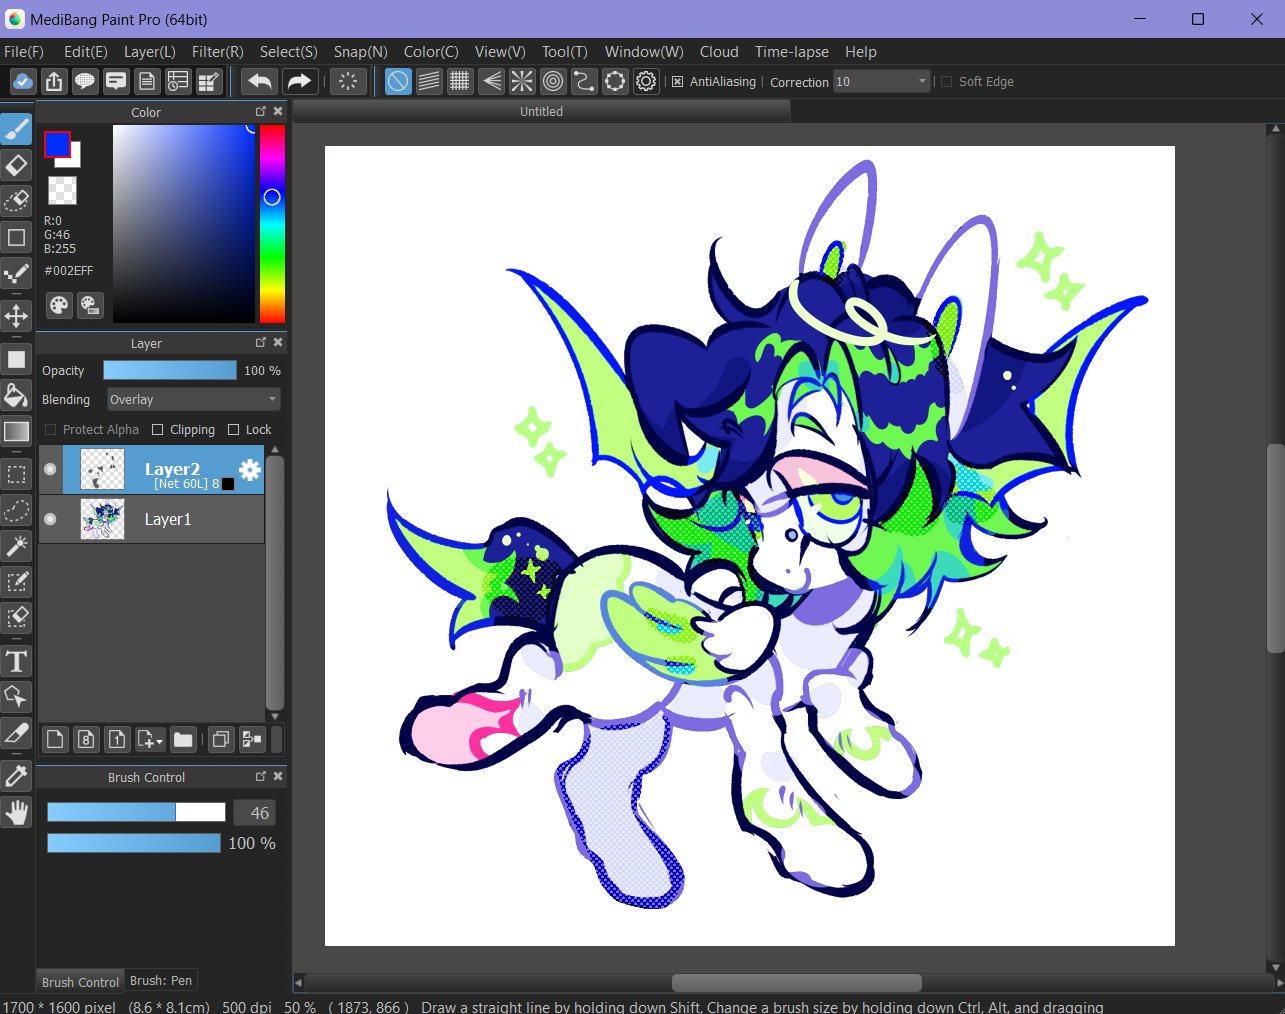This screenshot has height=1014, width=1285.
Task: Click the brush size slider
Action: (x=136, y=813)
